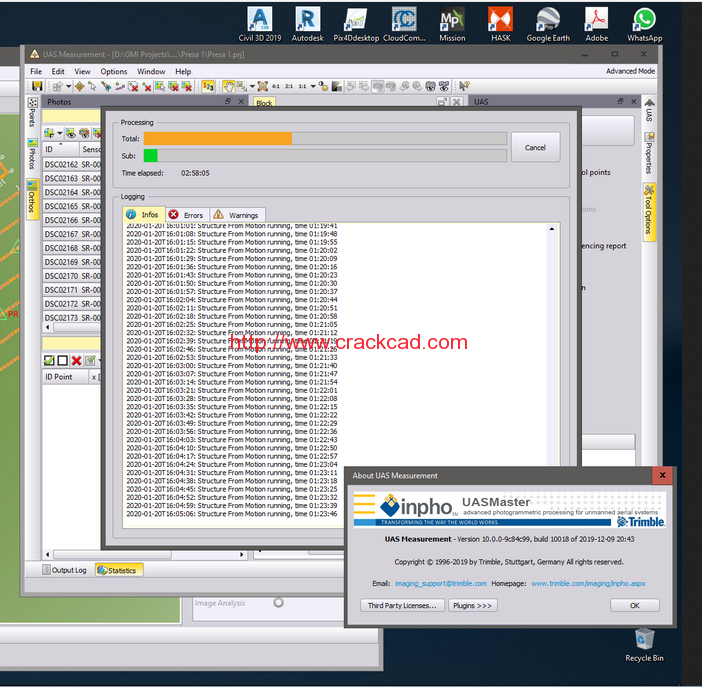Switch to the Statistics tab
Image resolution: width=702 pixels, height=687 pixels.
click(x=119, y=570)
